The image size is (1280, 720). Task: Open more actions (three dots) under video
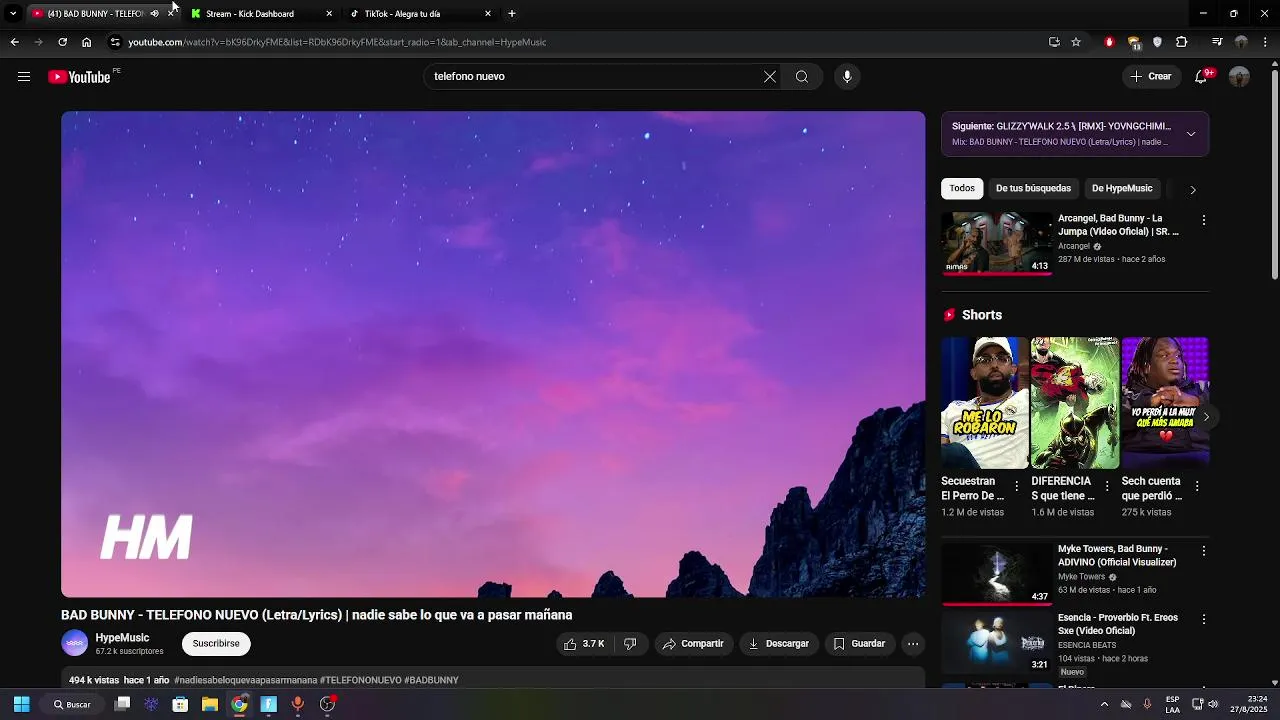(x=913, y=644)
